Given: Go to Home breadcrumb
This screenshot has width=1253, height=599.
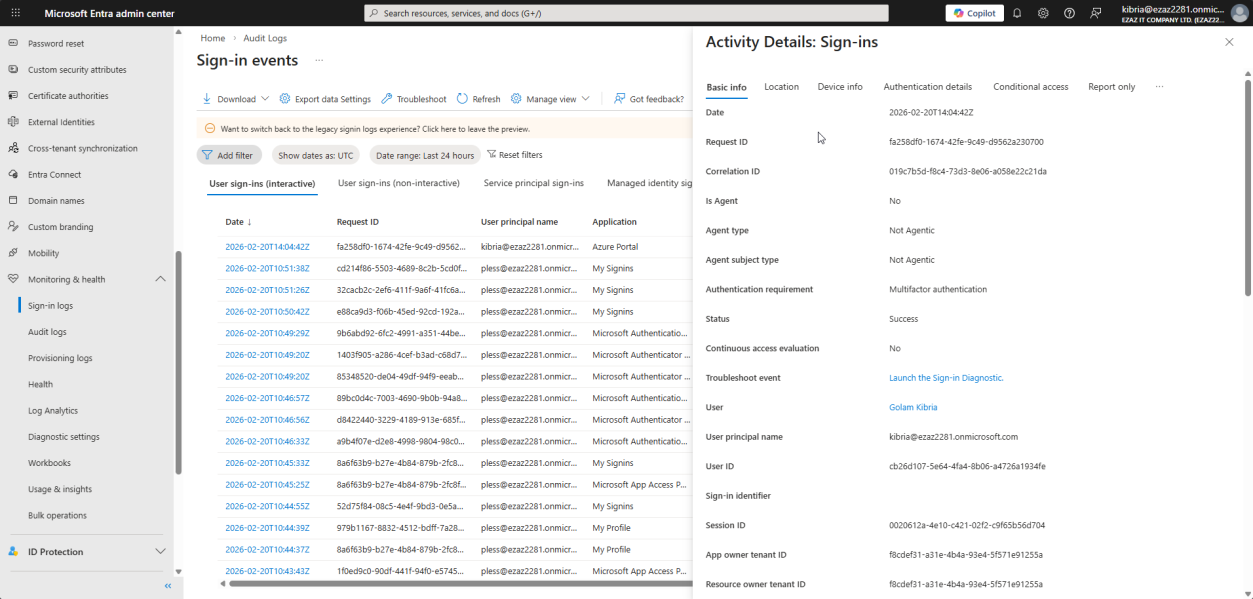Looking at the screenshot, I should (x=212, y=38).
